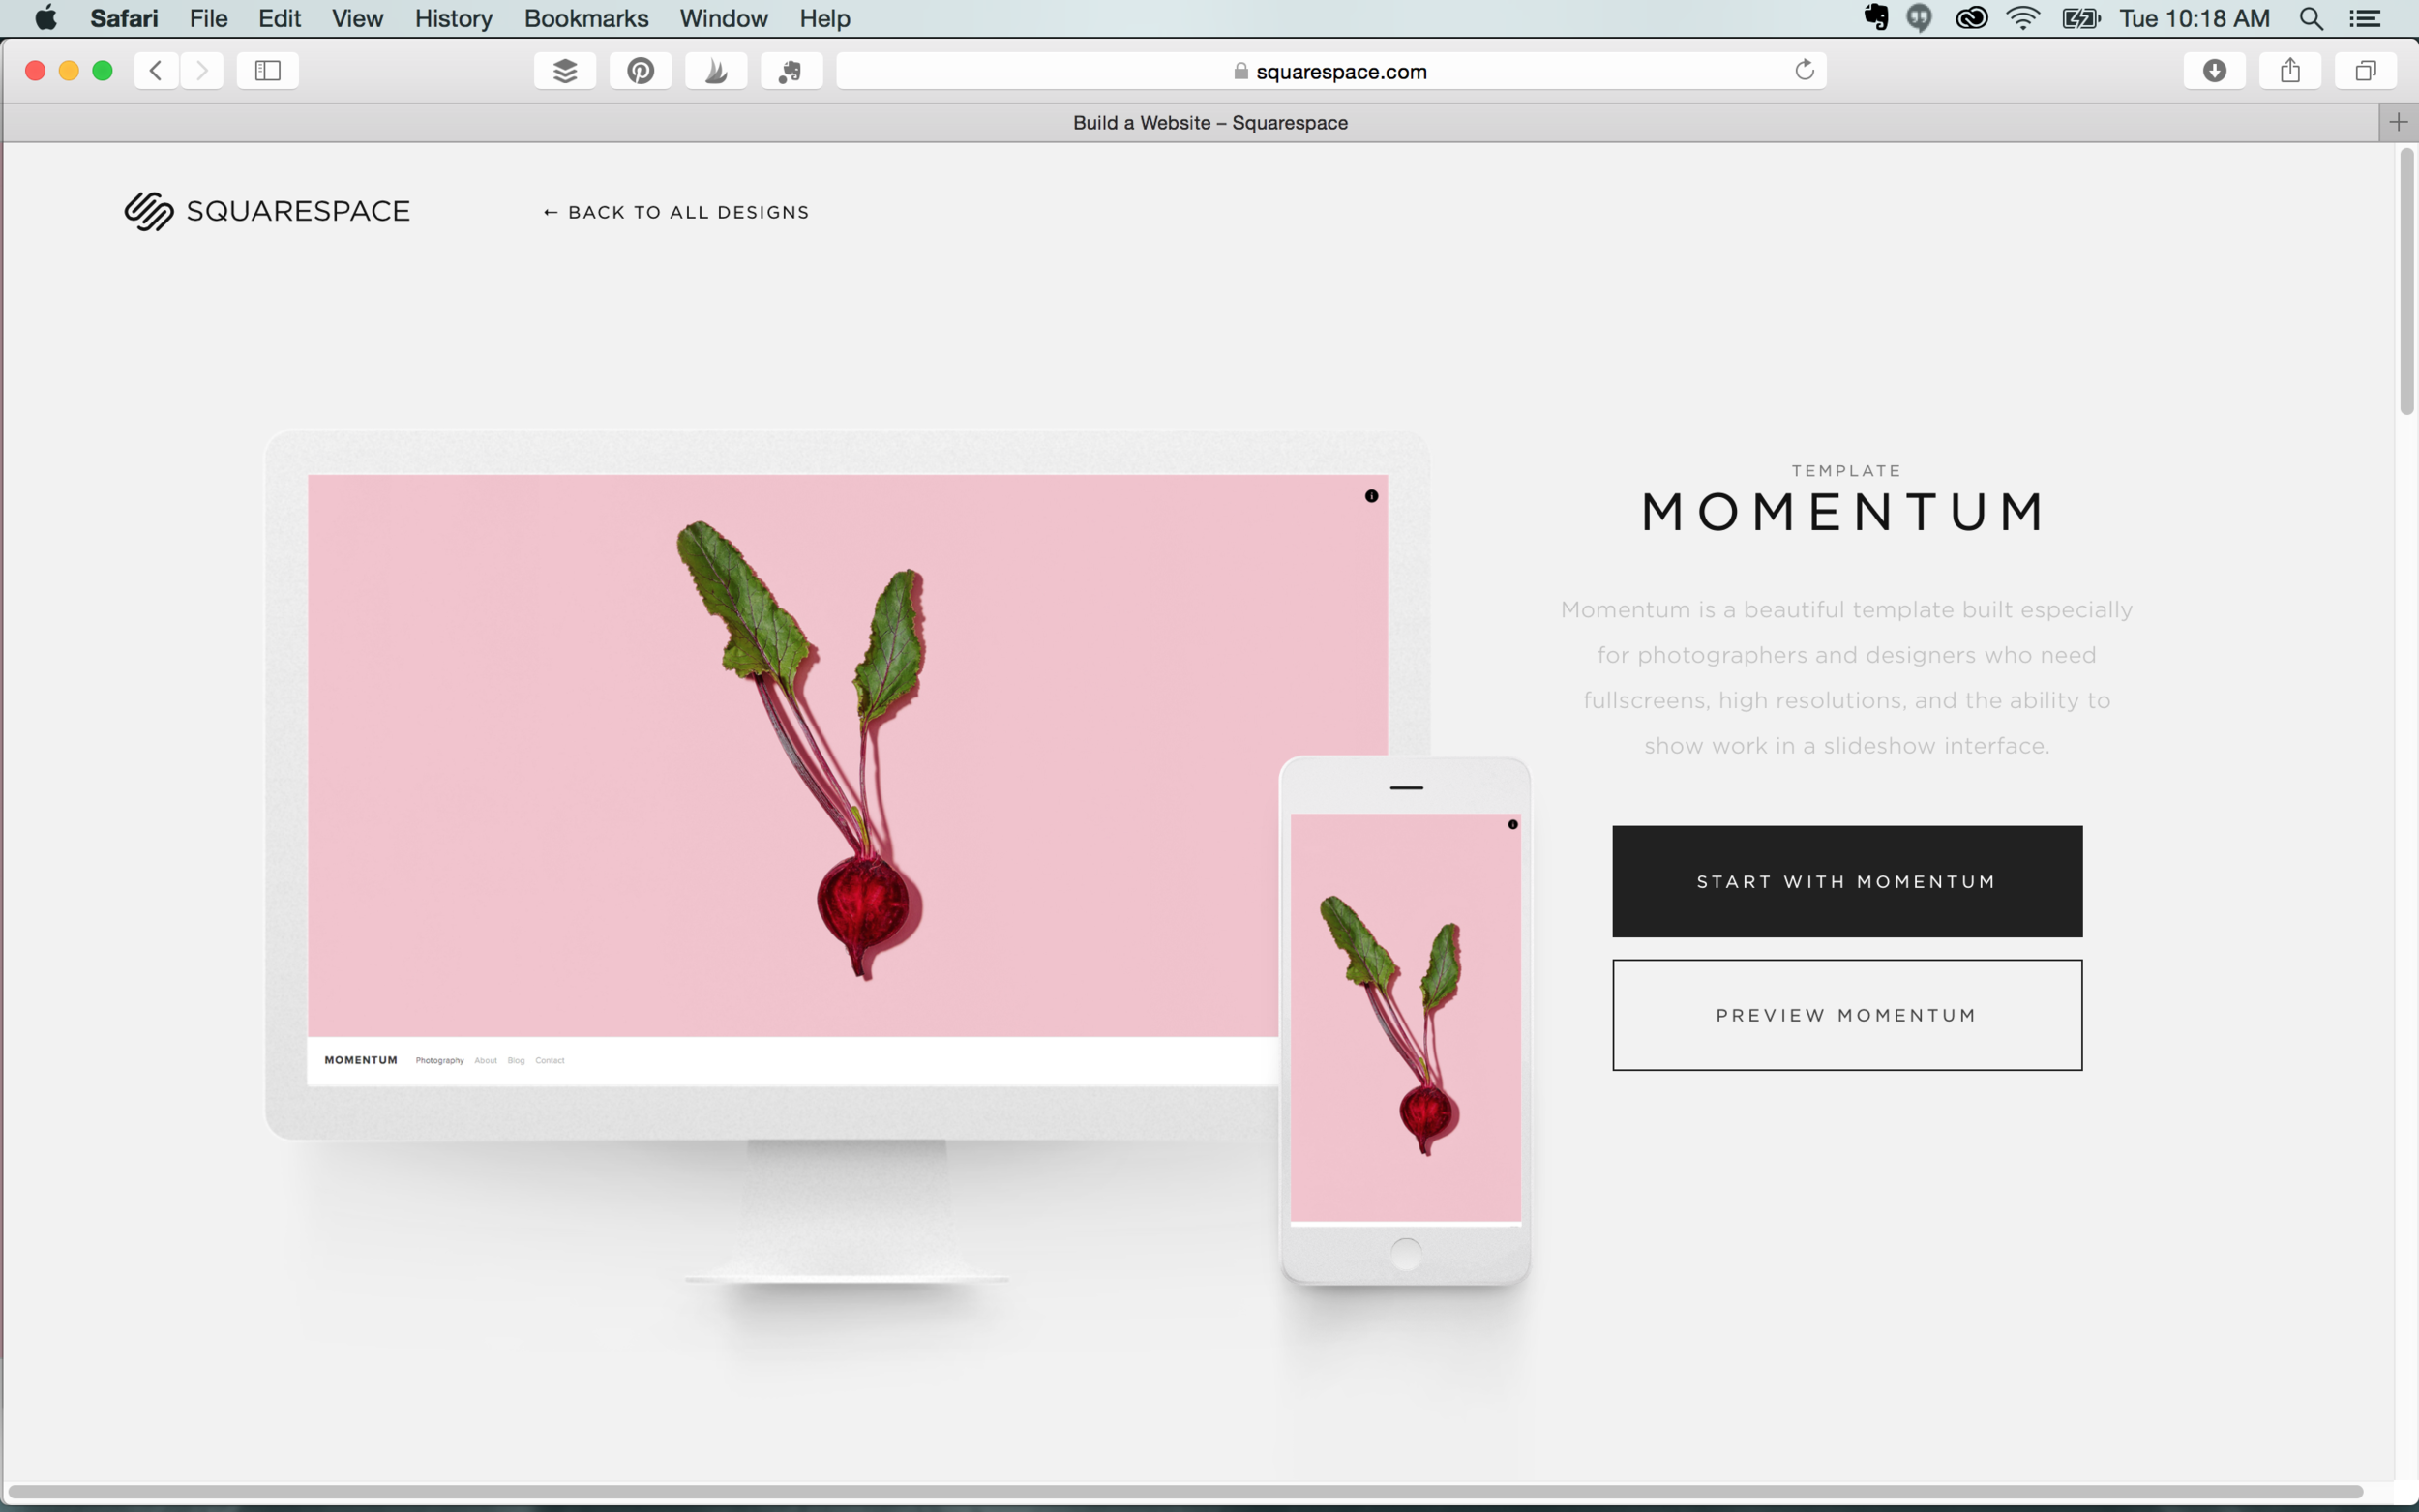Click the clock showing Tue 10:18 AM
Screen dimensions: 2419x1512
2195,18
